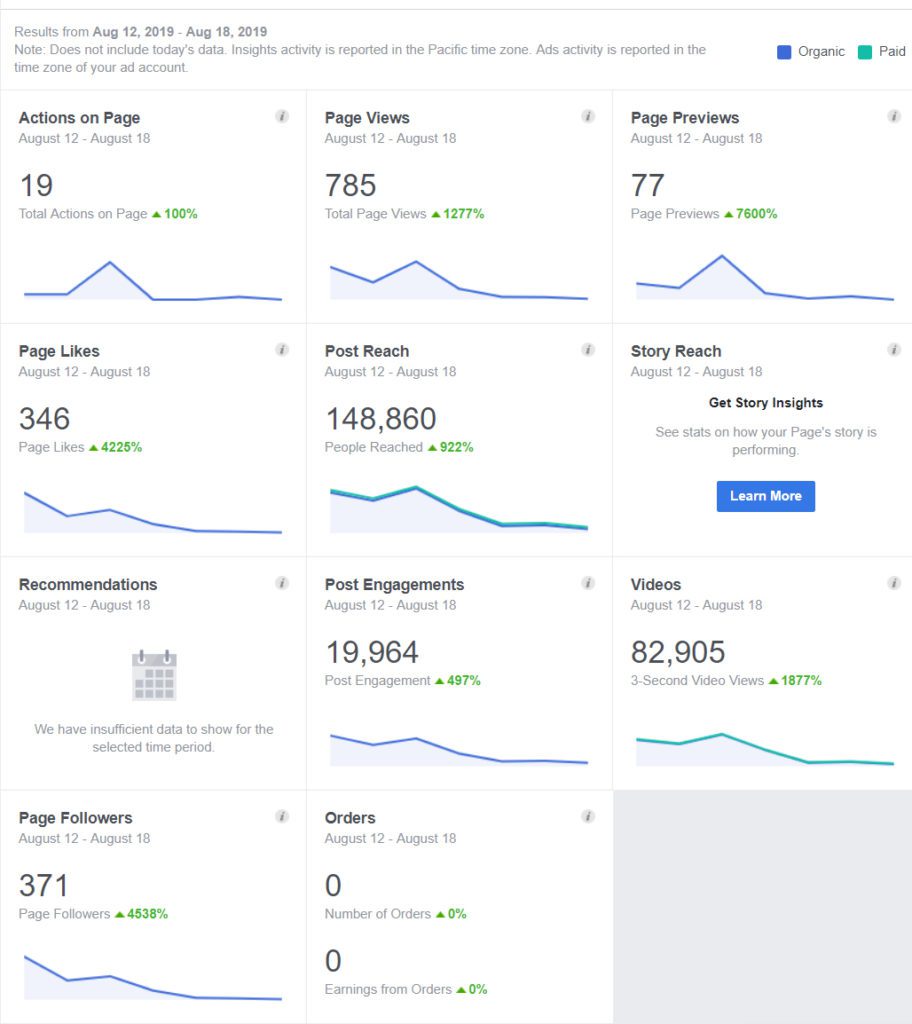
Task: Click the info icon on Page Followers
Action: click(282, 816)
